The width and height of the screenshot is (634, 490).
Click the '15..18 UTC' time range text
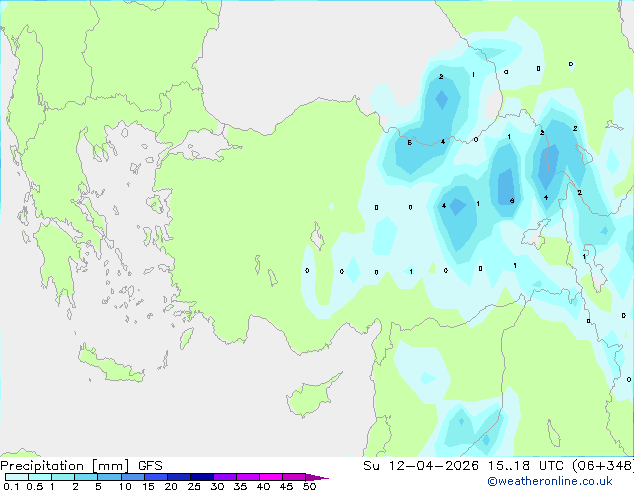coord(525,466)
